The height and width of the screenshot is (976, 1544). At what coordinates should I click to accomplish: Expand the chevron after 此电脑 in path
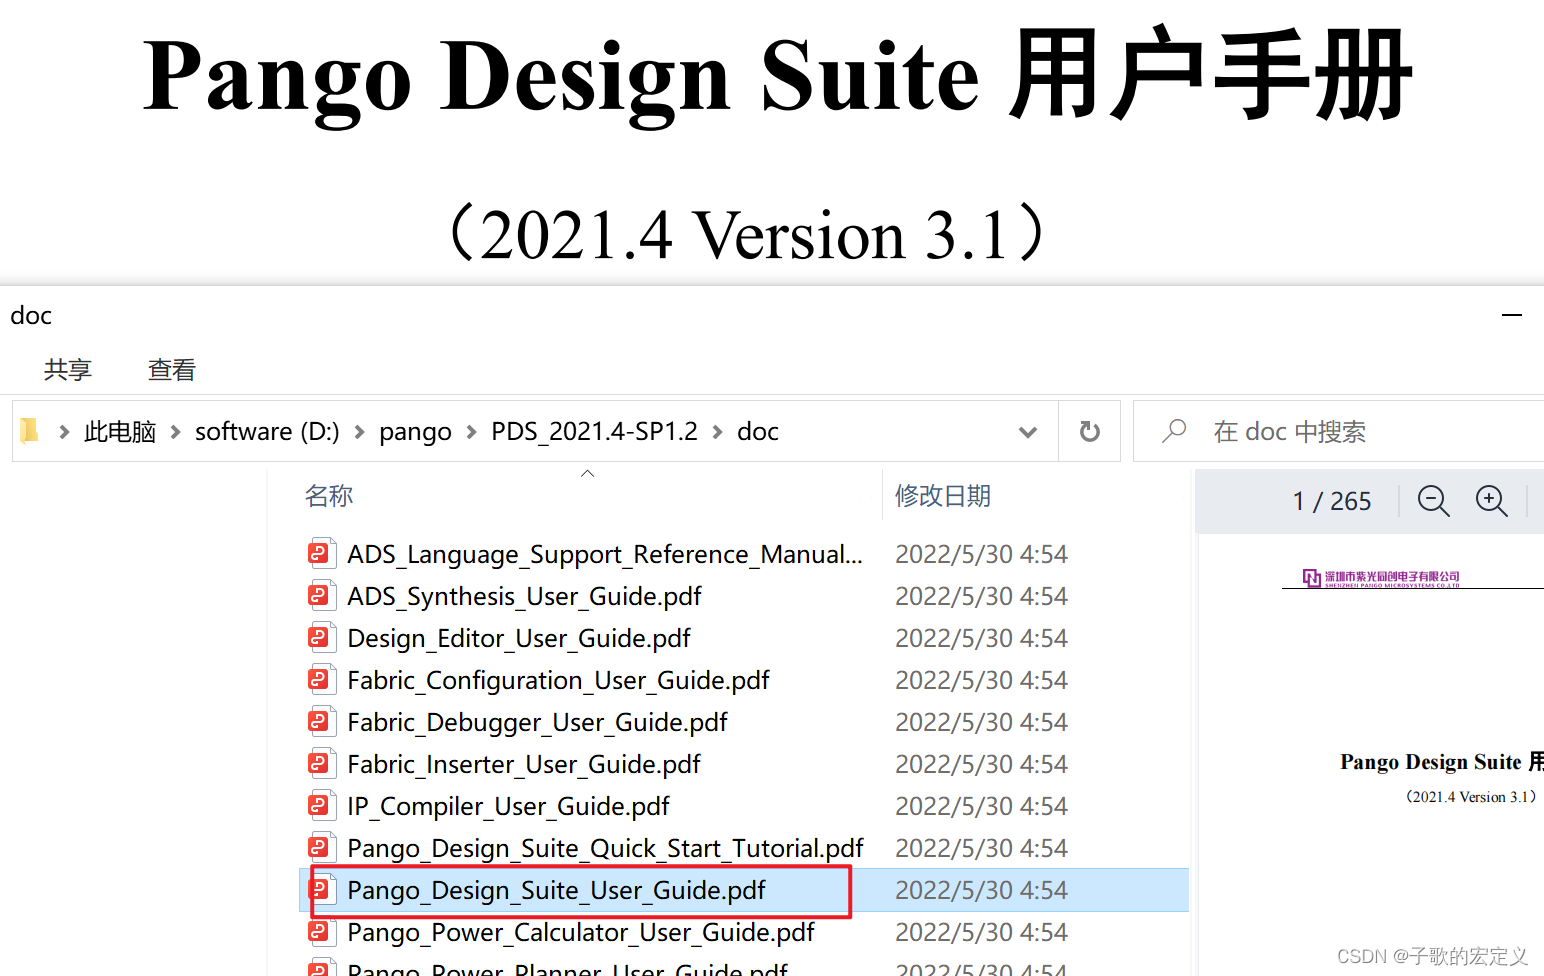pyautogui.click(x=175, y=432)
